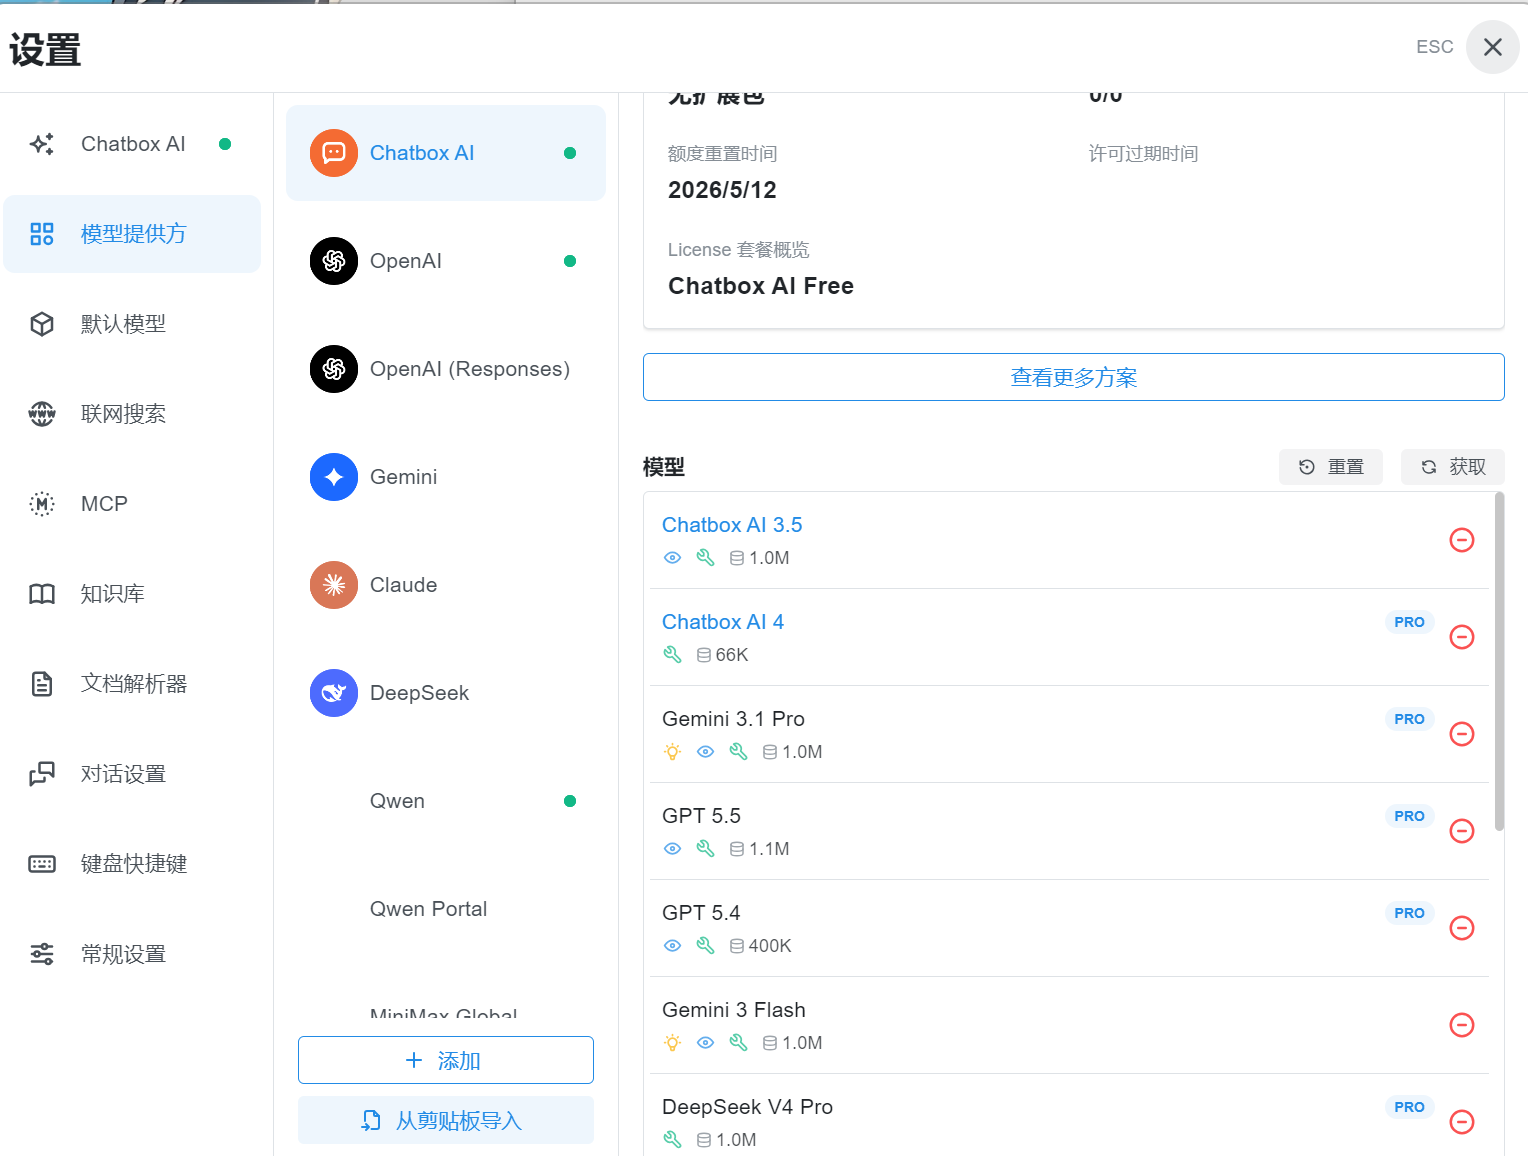1528x1156 pixels.
Task: Click the chat settings bubbles icon
Action: tap(42, 774)
